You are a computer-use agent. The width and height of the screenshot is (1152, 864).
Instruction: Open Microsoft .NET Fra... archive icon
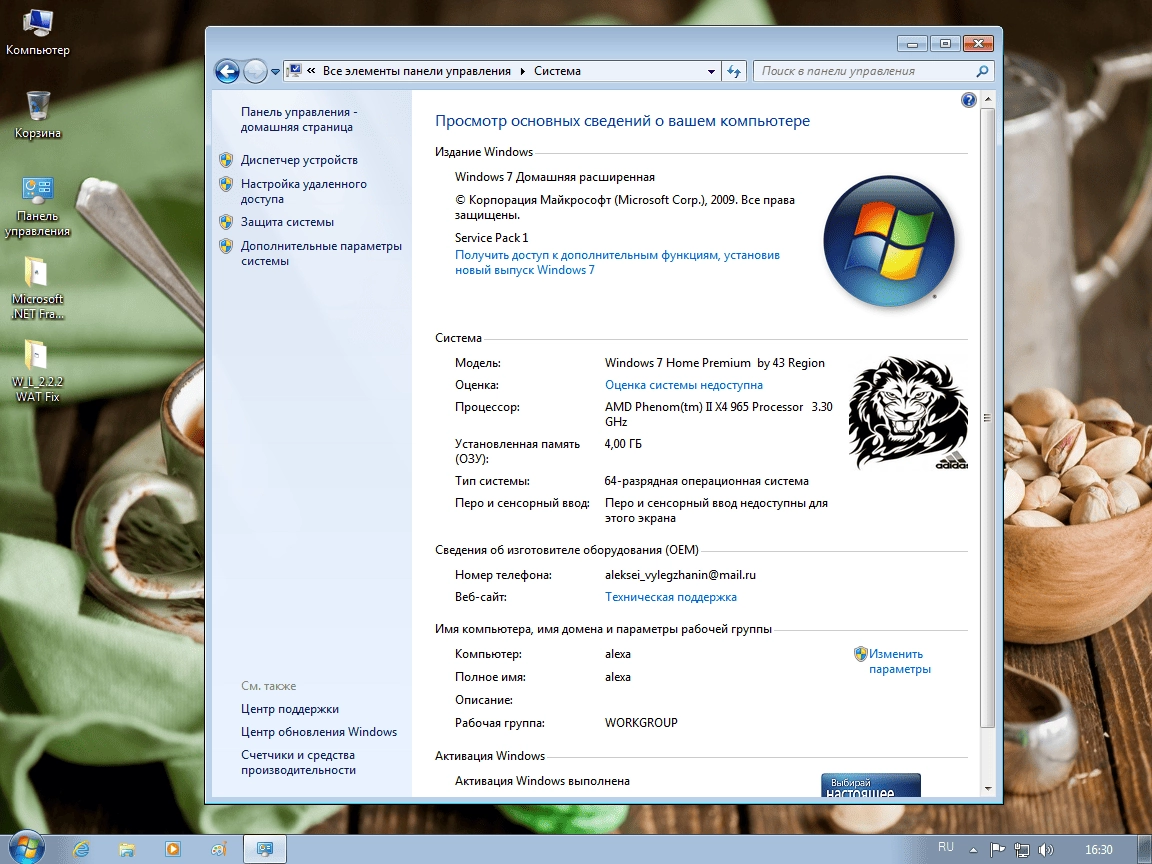click(37, 288)
